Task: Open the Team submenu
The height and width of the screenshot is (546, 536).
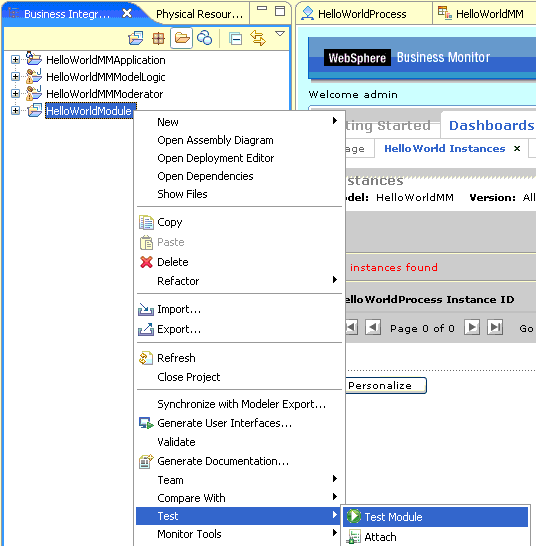Action: coord(239,480)
